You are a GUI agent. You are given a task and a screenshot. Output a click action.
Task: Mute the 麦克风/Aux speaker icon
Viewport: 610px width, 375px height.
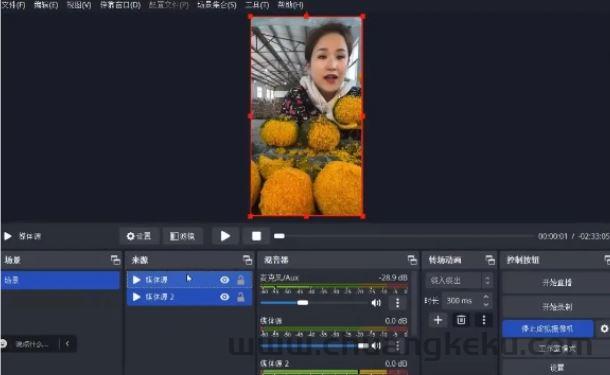(376, 303)
